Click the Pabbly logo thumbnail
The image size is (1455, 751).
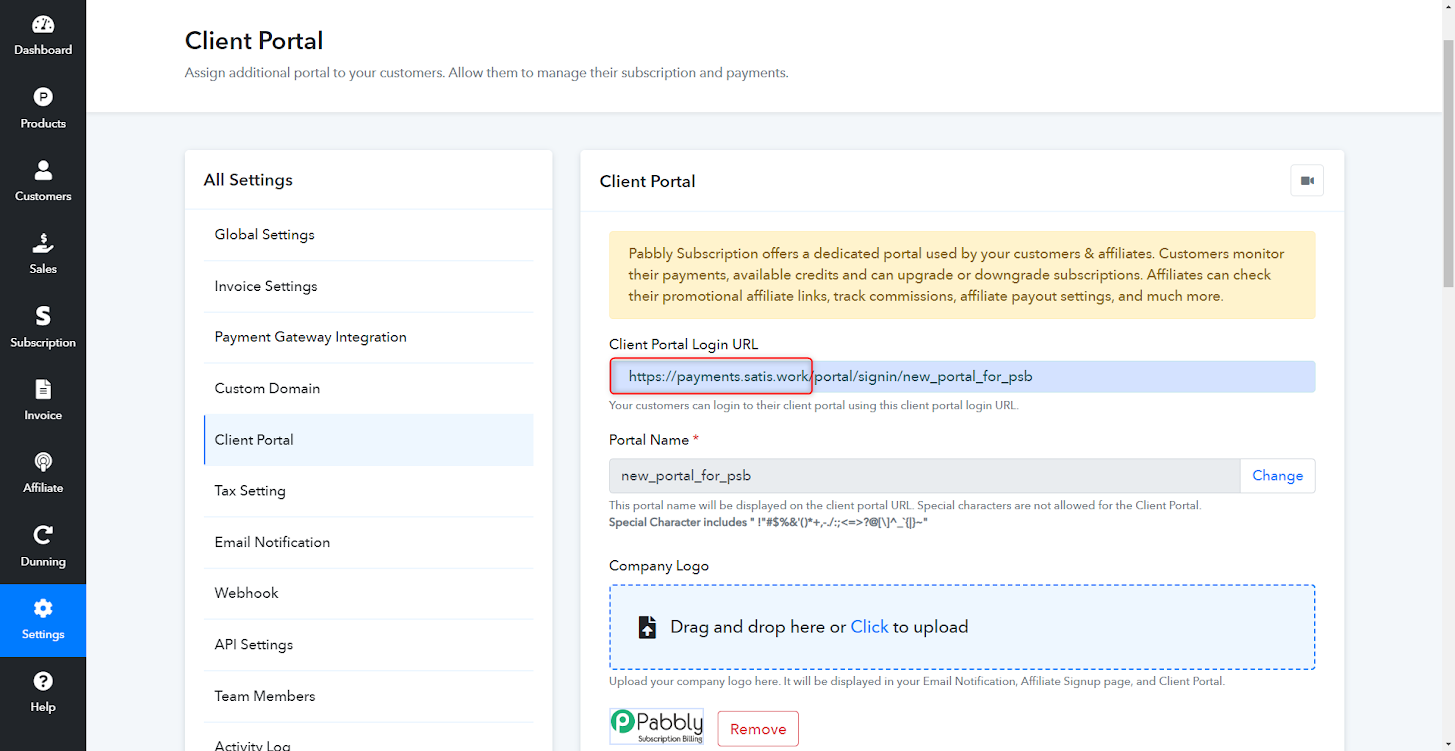coord(656,727)
